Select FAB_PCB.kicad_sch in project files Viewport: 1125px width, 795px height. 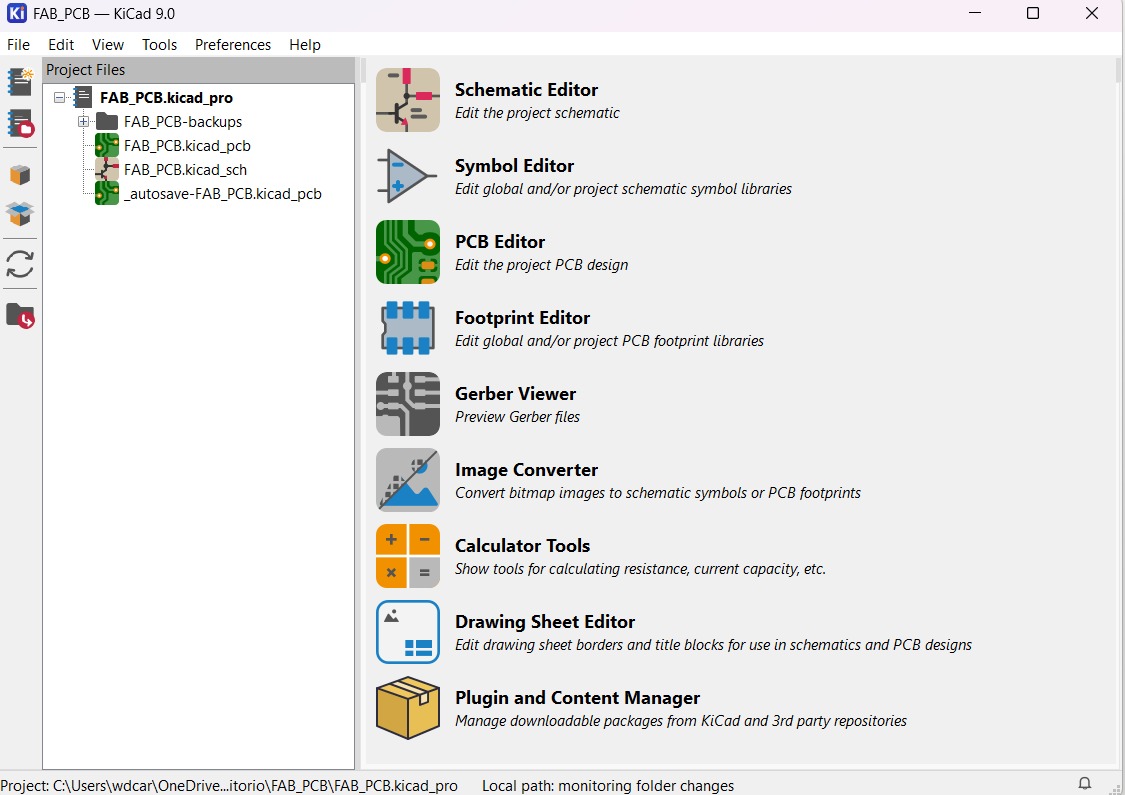point(185,170)
